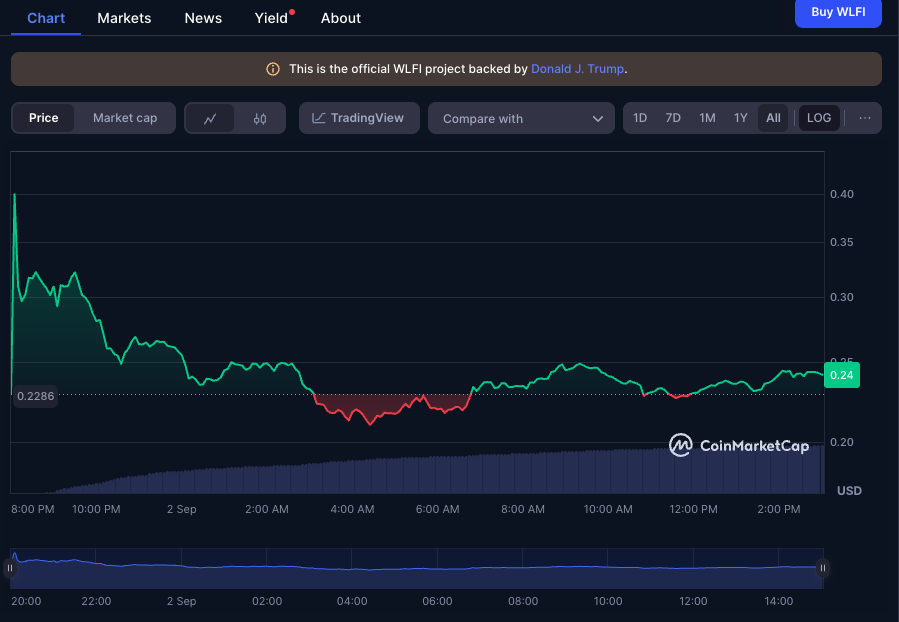Click the 2 Sep date on main axis
The image size is (899, 622).
(182, 509)
